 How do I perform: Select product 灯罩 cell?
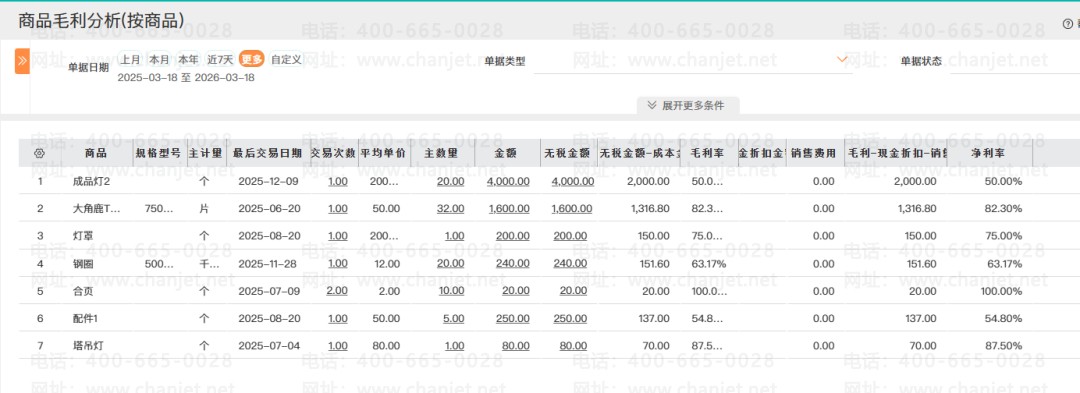83,236
